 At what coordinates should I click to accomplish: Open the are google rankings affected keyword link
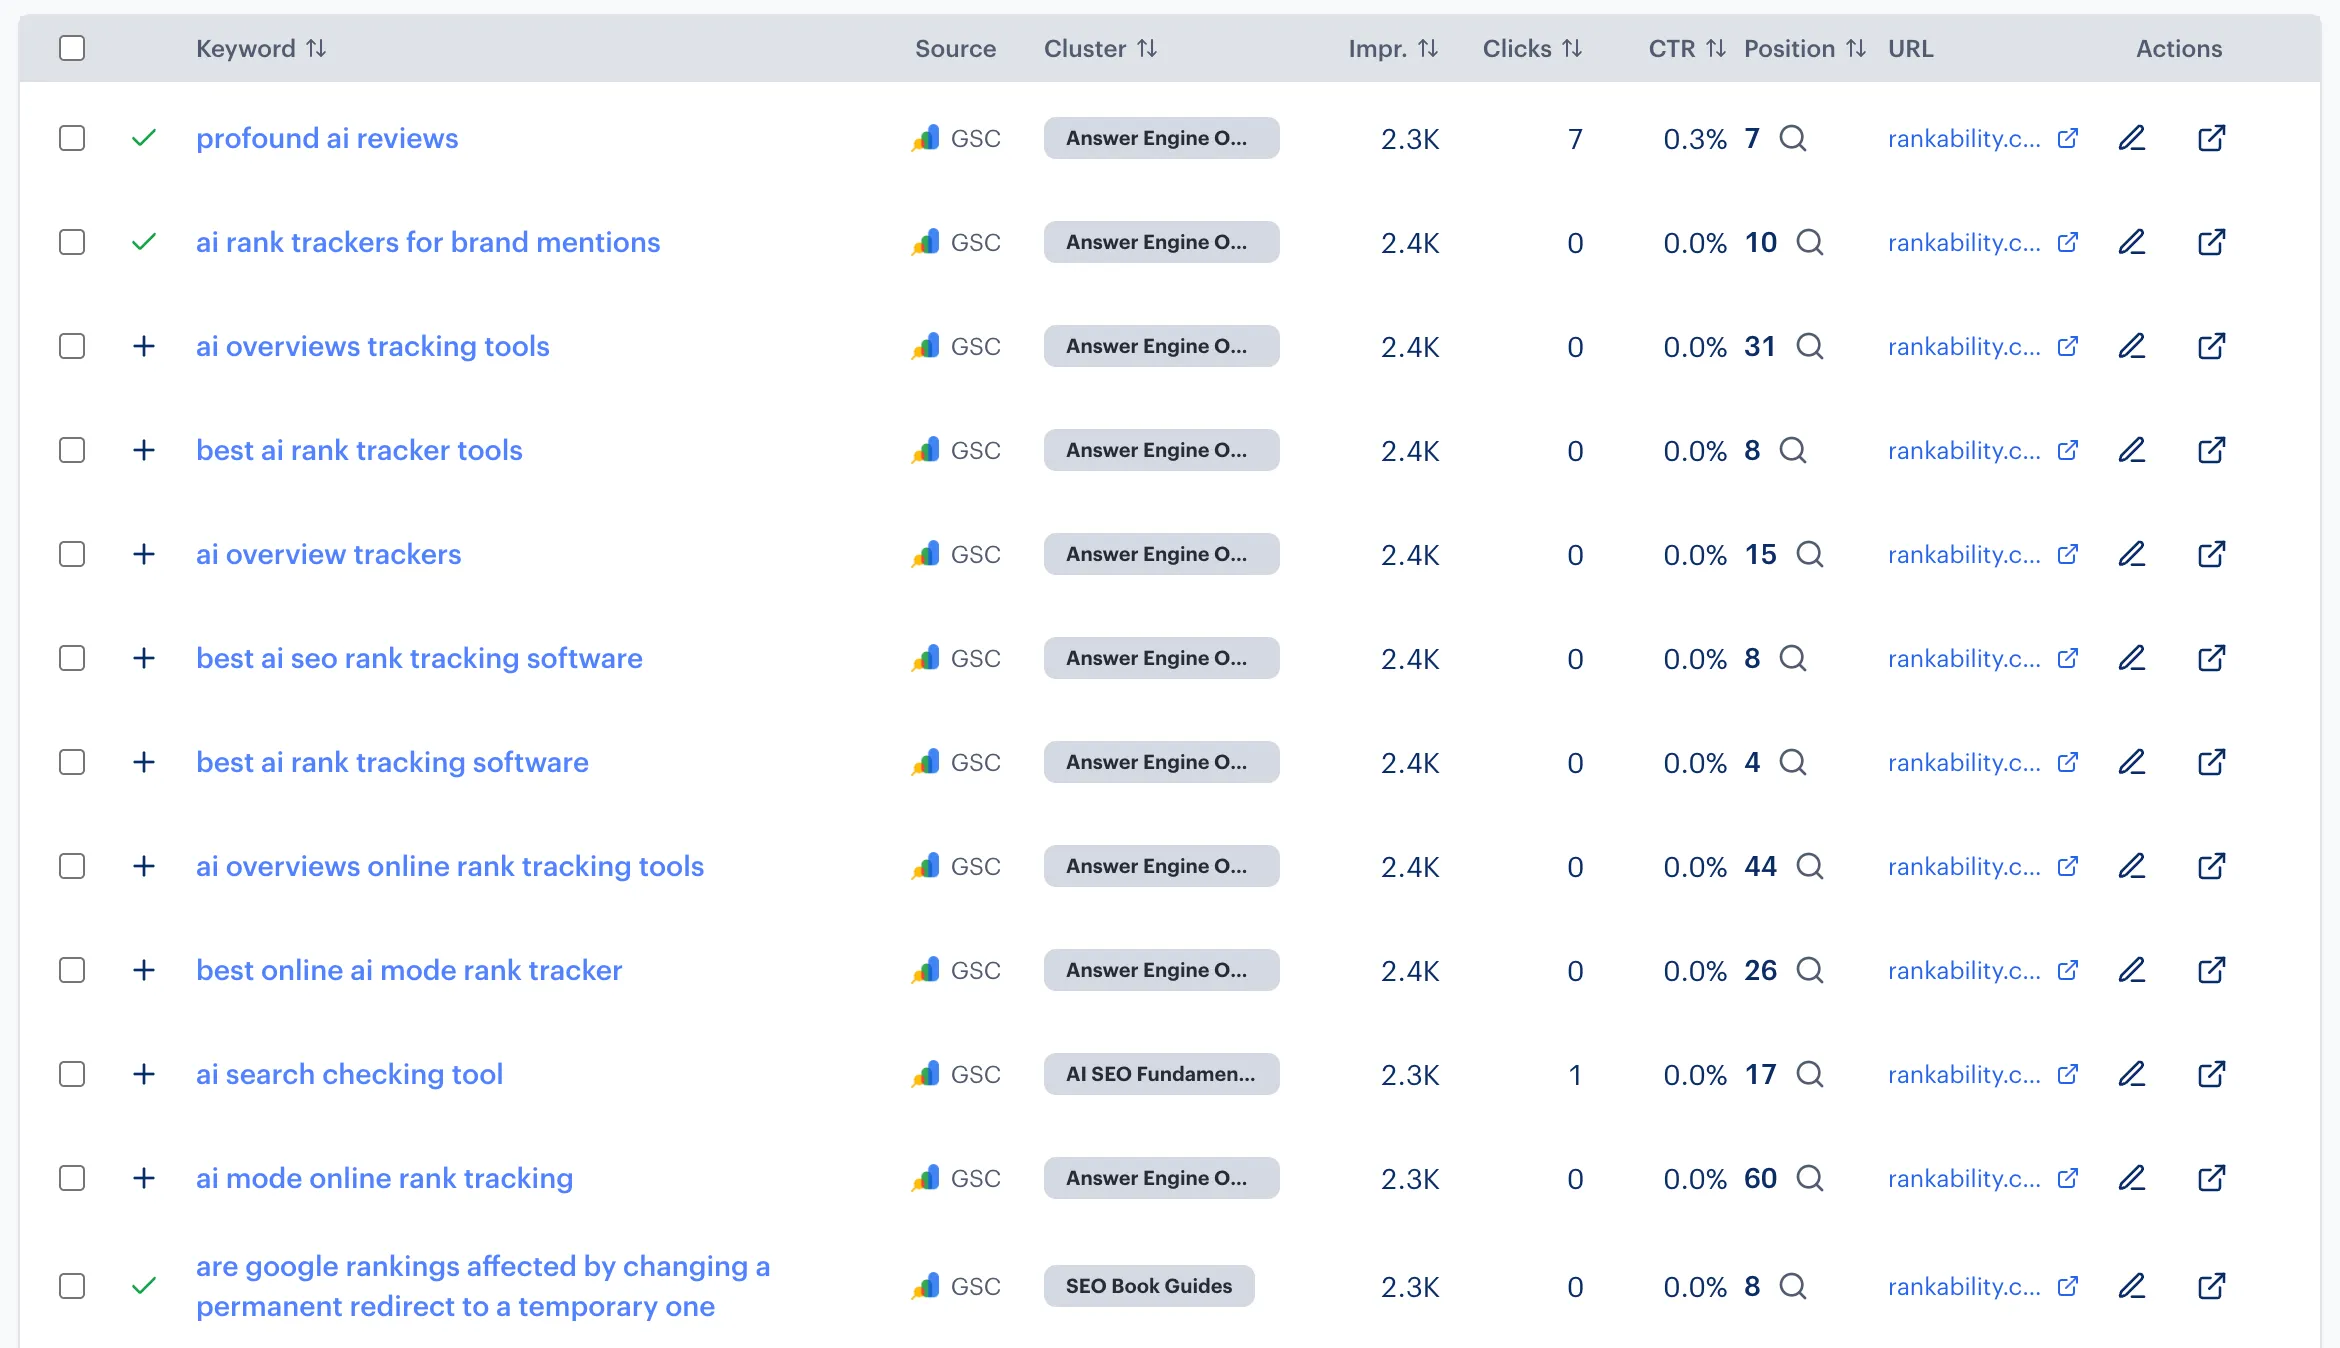(483, 1286)
